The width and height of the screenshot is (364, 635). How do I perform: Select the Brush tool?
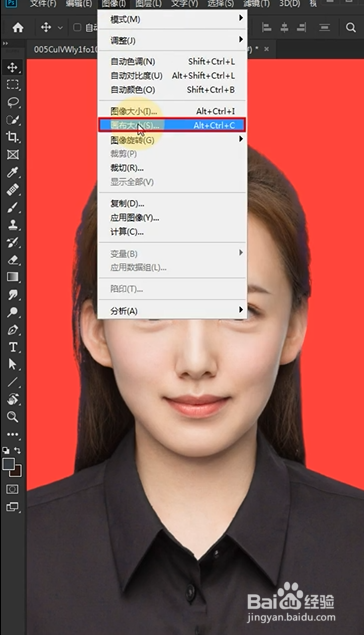[x=13, y=207]
